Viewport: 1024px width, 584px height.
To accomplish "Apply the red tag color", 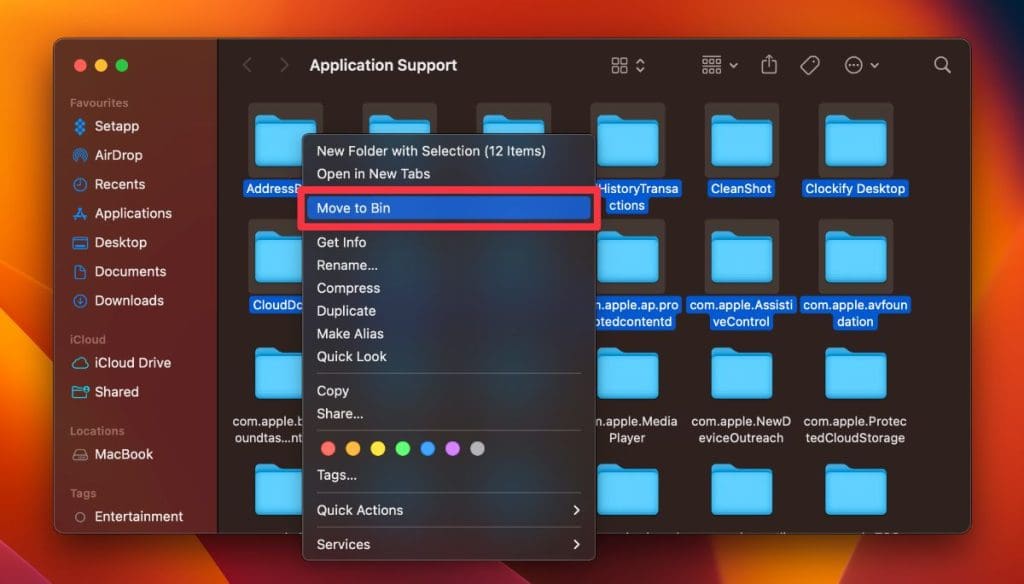I will 328,449.
